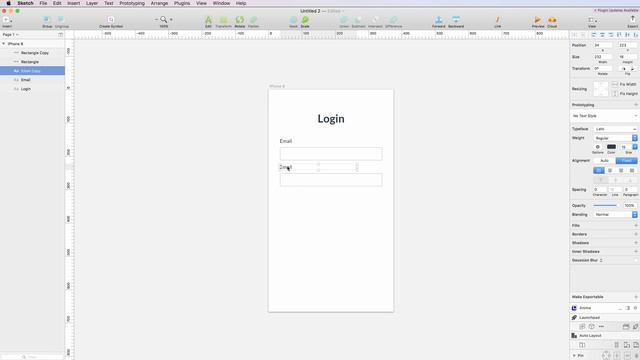Screen dimensions: 640x360
Task: Click the Union boolean icon
Action: (344, 20)
